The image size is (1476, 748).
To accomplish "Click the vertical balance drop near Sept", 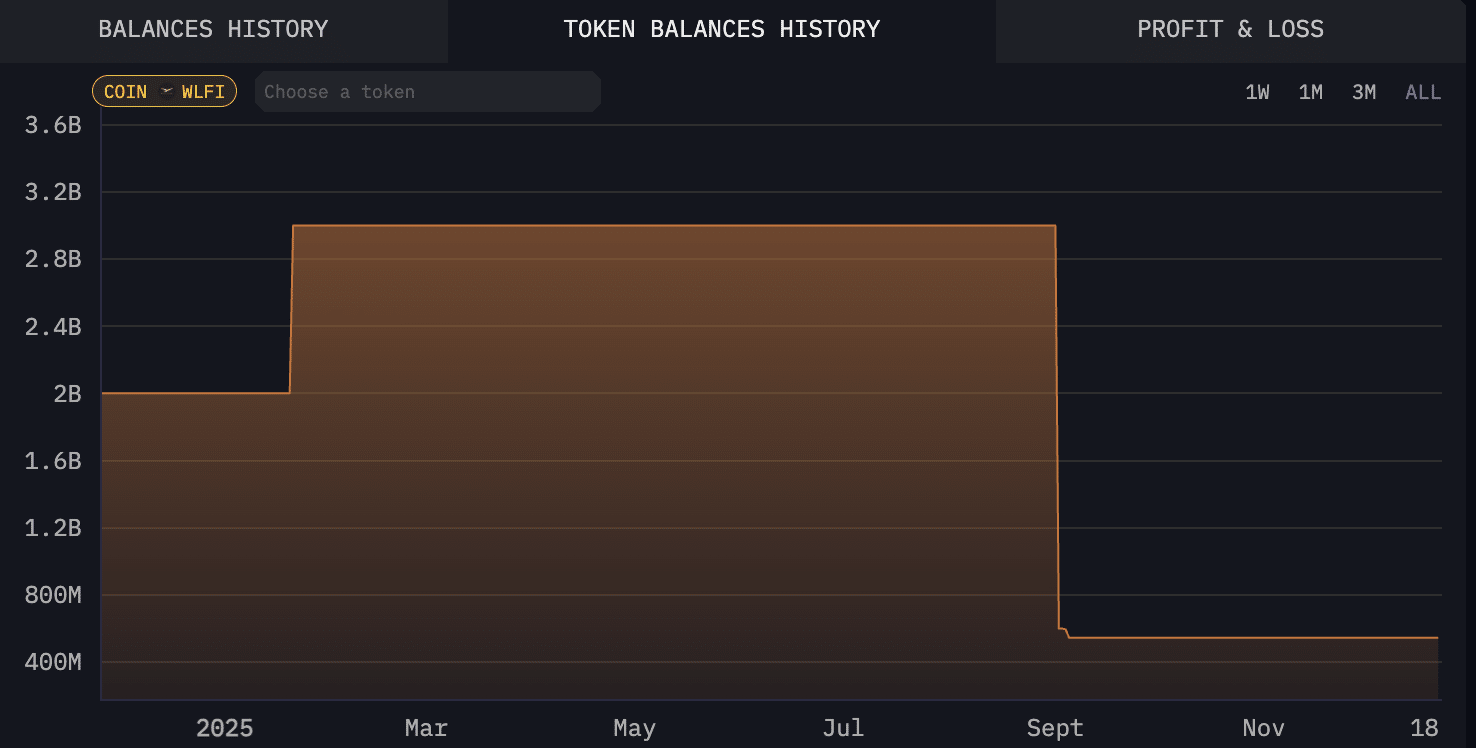I will (1057, 420).
